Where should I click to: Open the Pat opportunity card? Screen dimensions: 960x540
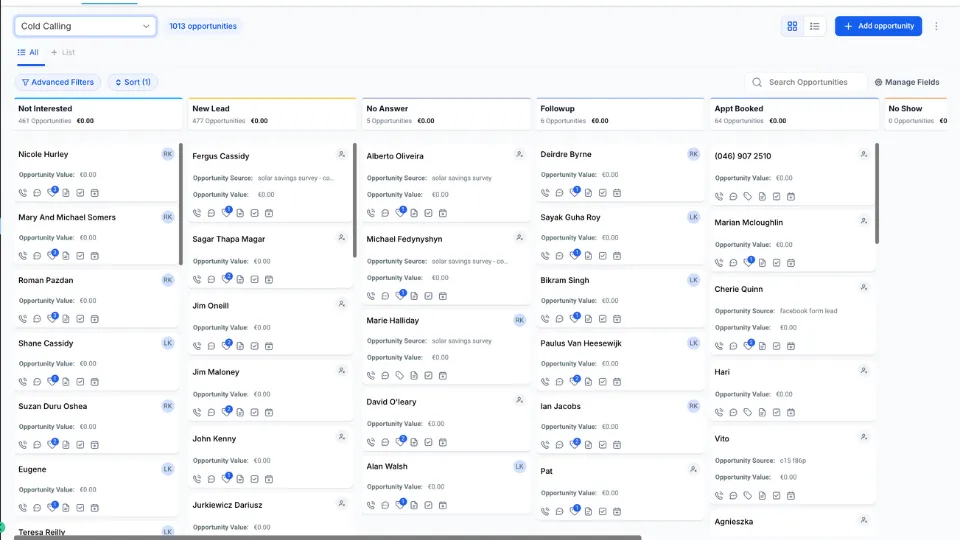tap(546, 471)
